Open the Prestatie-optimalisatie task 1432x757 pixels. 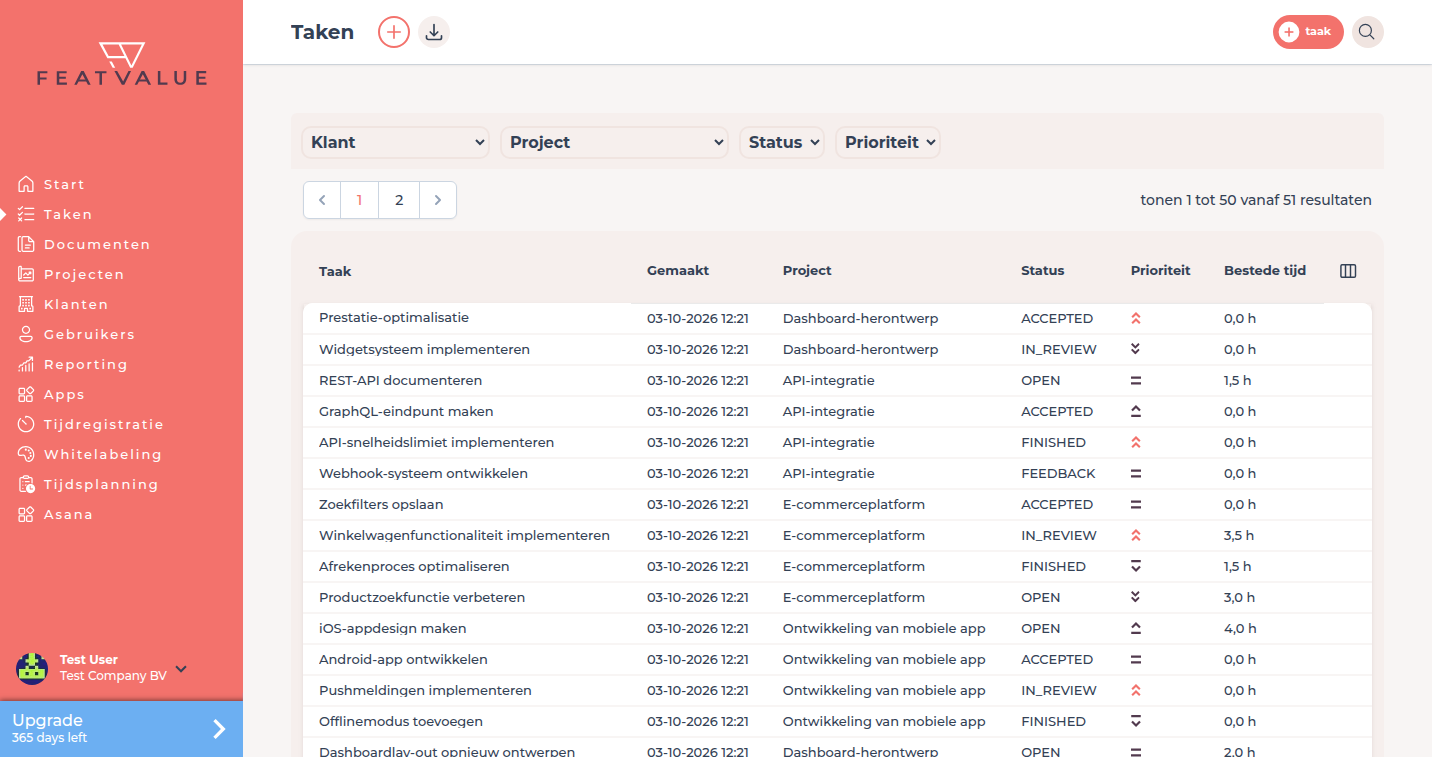(x=394, y=318)
